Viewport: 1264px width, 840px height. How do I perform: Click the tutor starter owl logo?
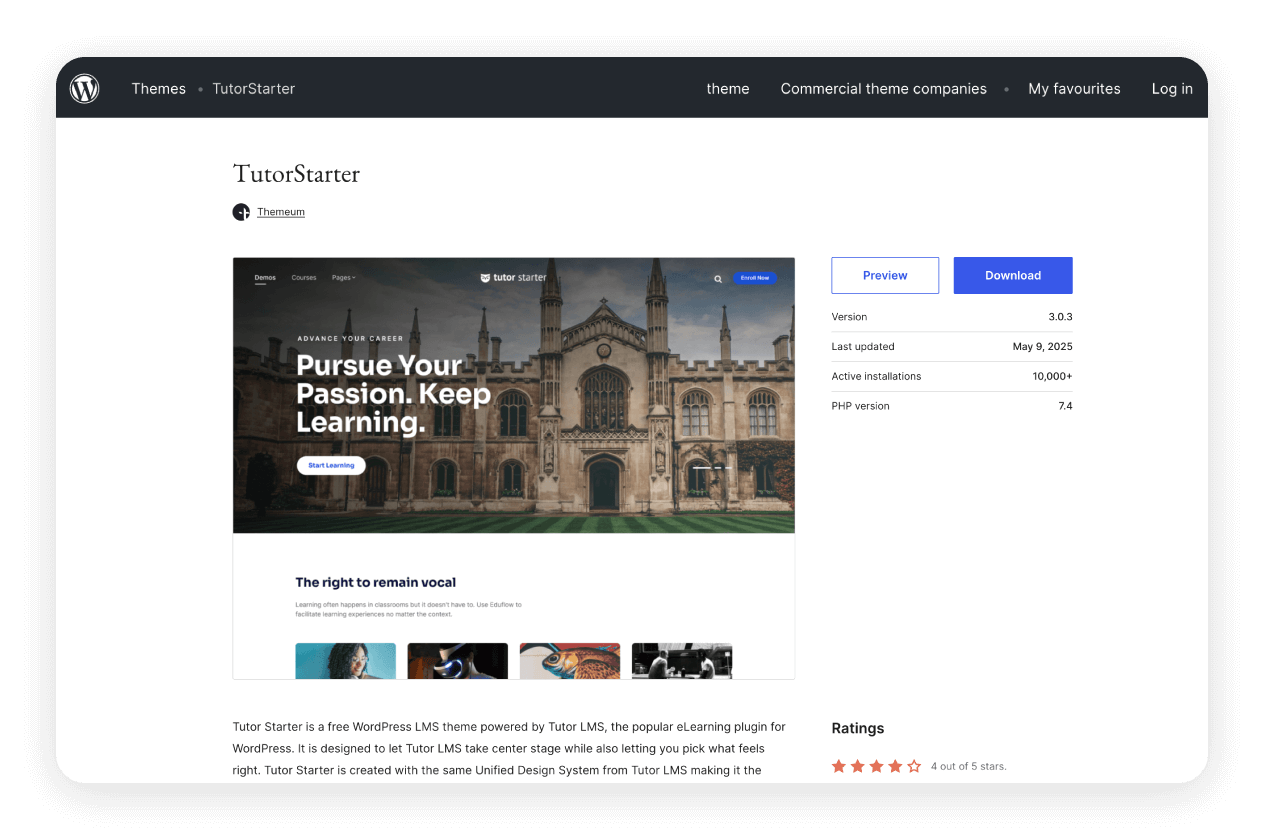[486, 278]
